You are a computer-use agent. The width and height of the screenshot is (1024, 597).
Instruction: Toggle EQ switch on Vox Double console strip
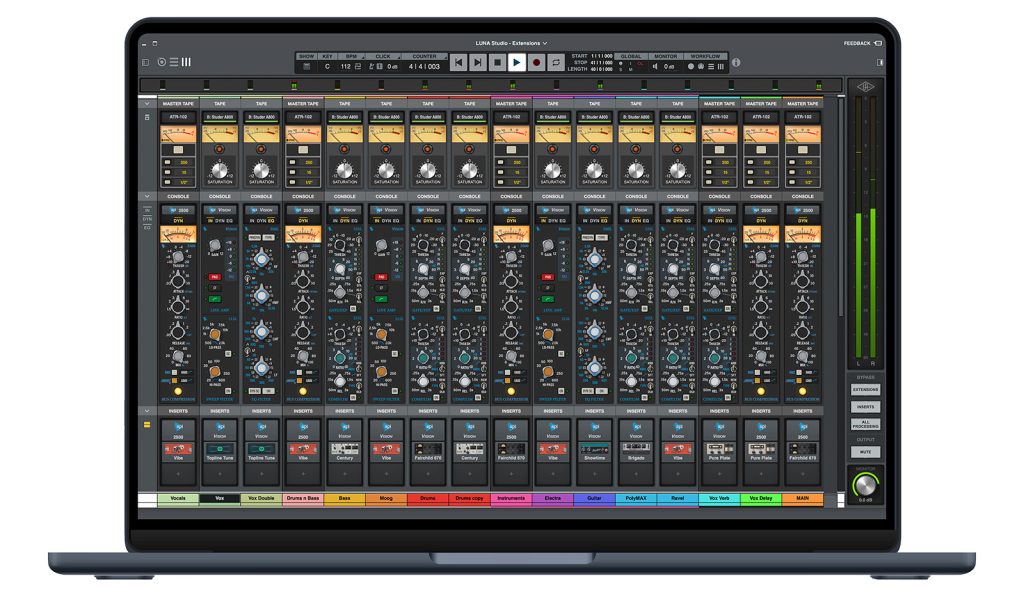tap(271, 221)
